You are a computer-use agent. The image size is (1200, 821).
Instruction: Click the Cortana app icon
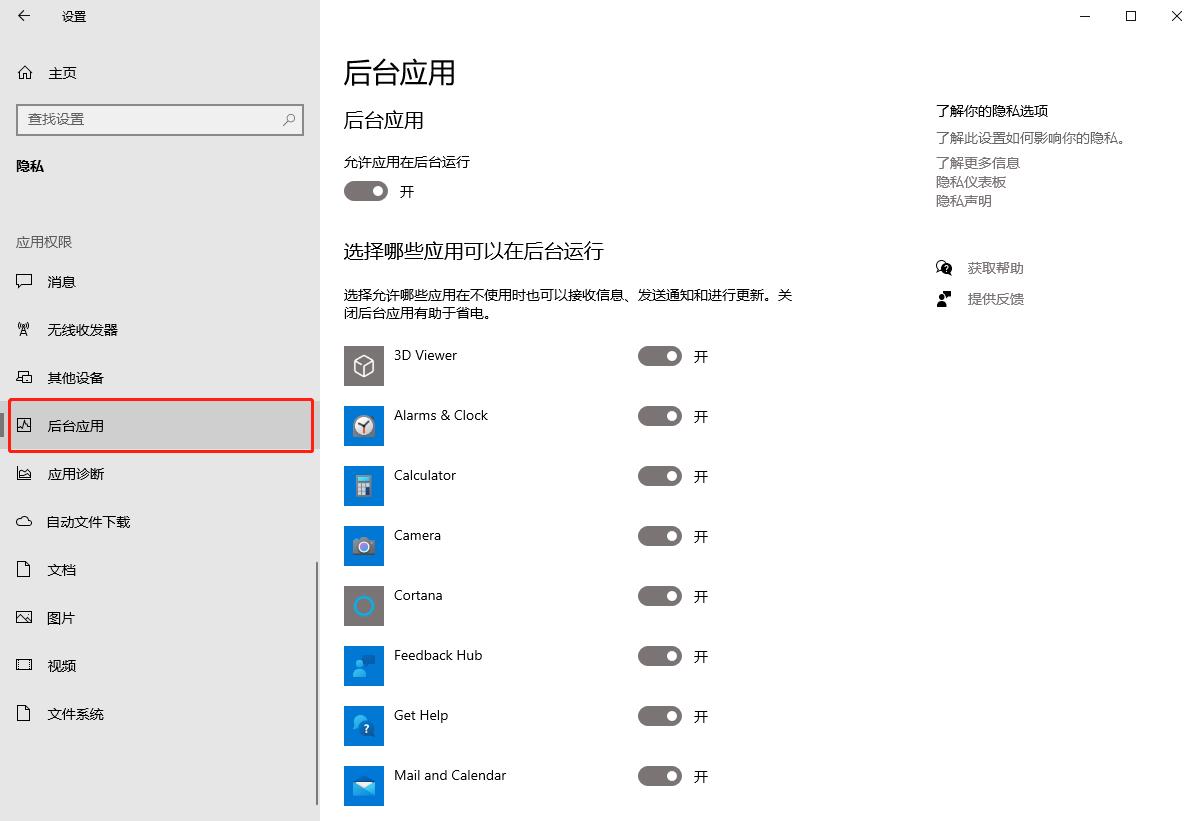coord(363,605)
